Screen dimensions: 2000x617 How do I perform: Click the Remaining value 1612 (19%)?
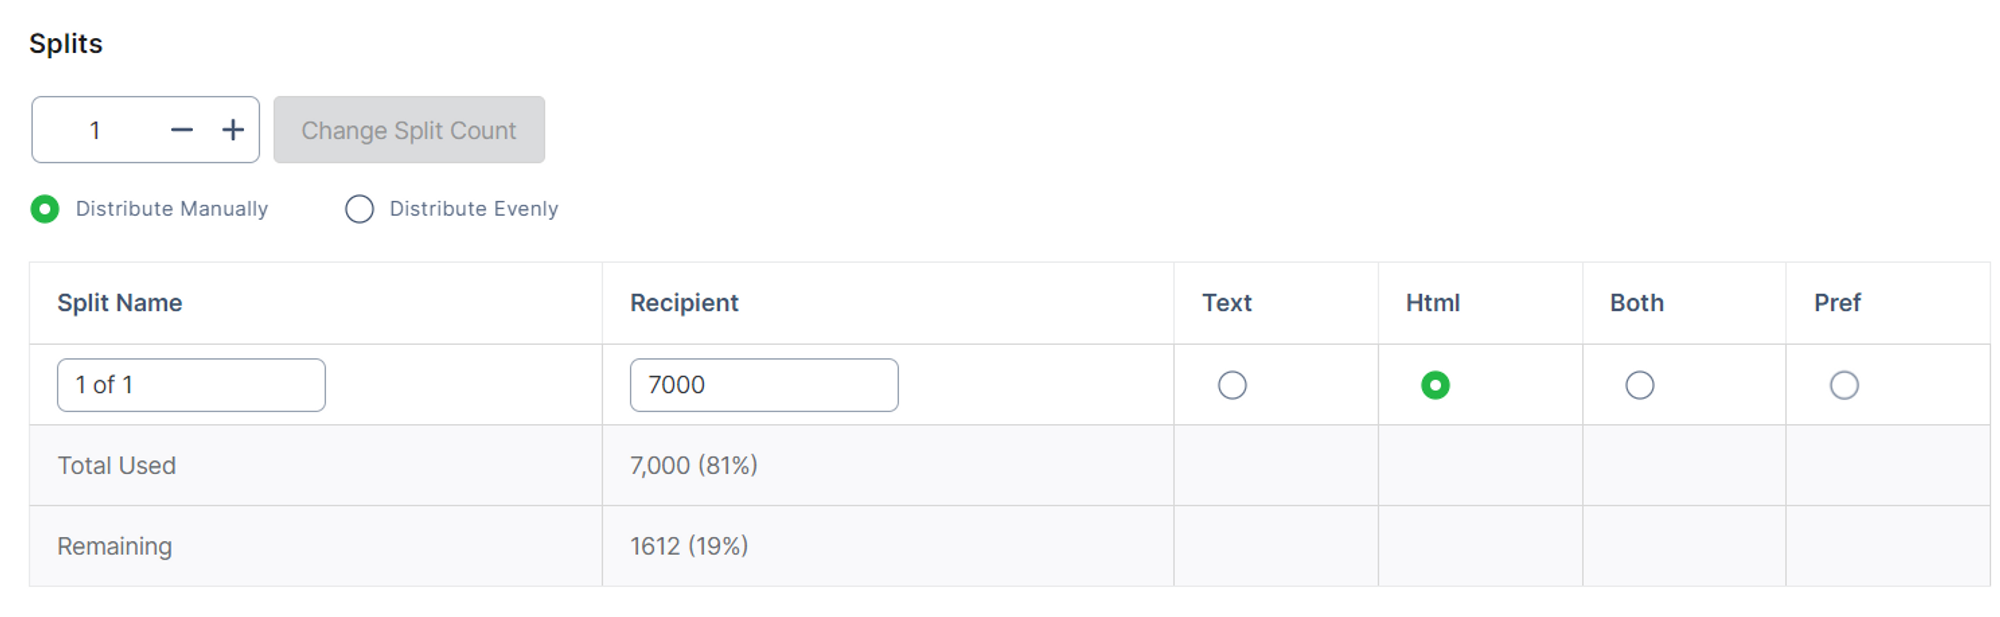click(x=689, y=546)
